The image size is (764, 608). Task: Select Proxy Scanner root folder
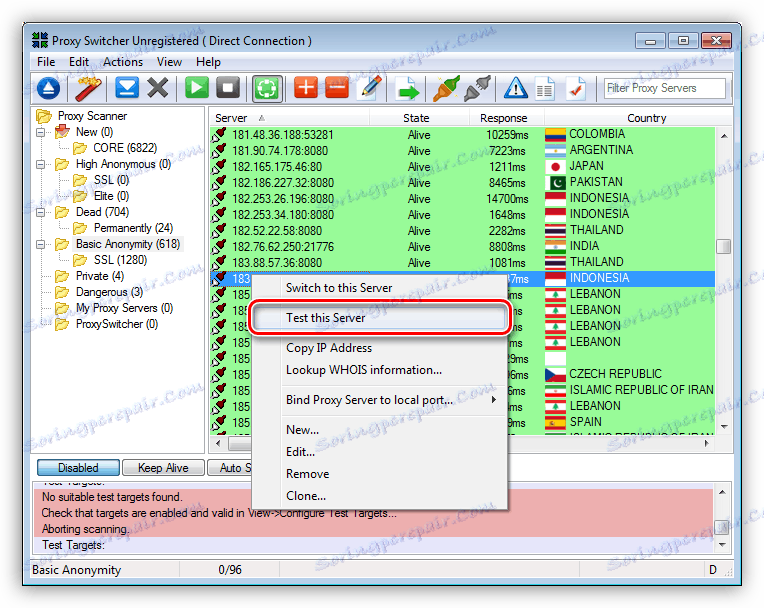coord(81,116)
